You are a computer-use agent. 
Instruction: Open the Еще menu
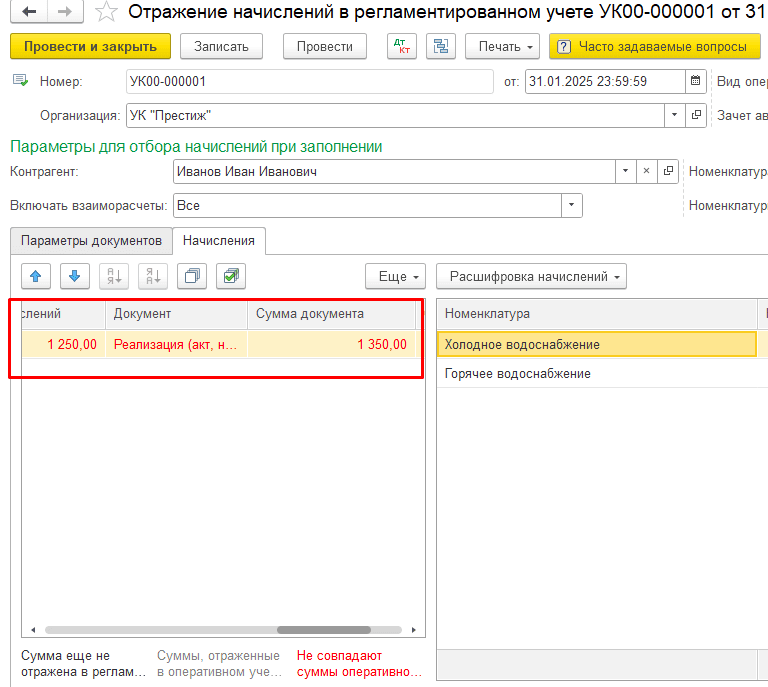coord(396,276)
